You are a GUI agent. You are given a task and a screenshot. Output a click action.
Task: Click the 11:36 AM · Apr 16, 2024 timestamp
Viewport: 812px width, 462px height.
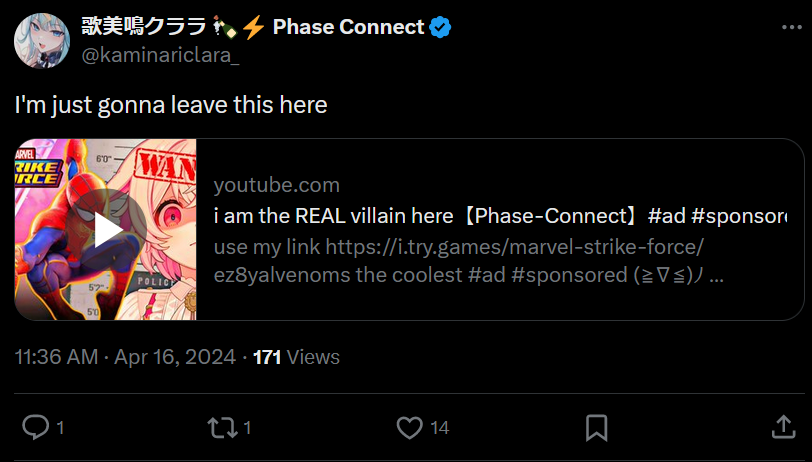click(125, 357)
